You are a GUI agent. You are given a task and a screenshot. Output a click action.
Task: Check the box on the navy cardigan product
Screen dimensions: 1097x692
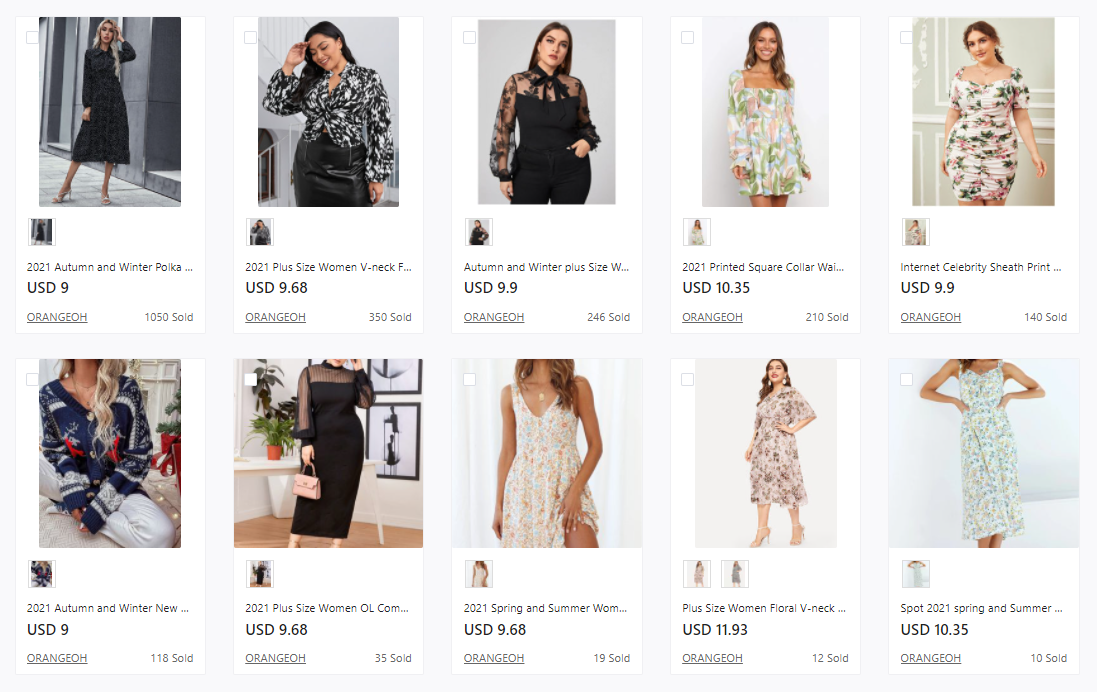[32, 379]
